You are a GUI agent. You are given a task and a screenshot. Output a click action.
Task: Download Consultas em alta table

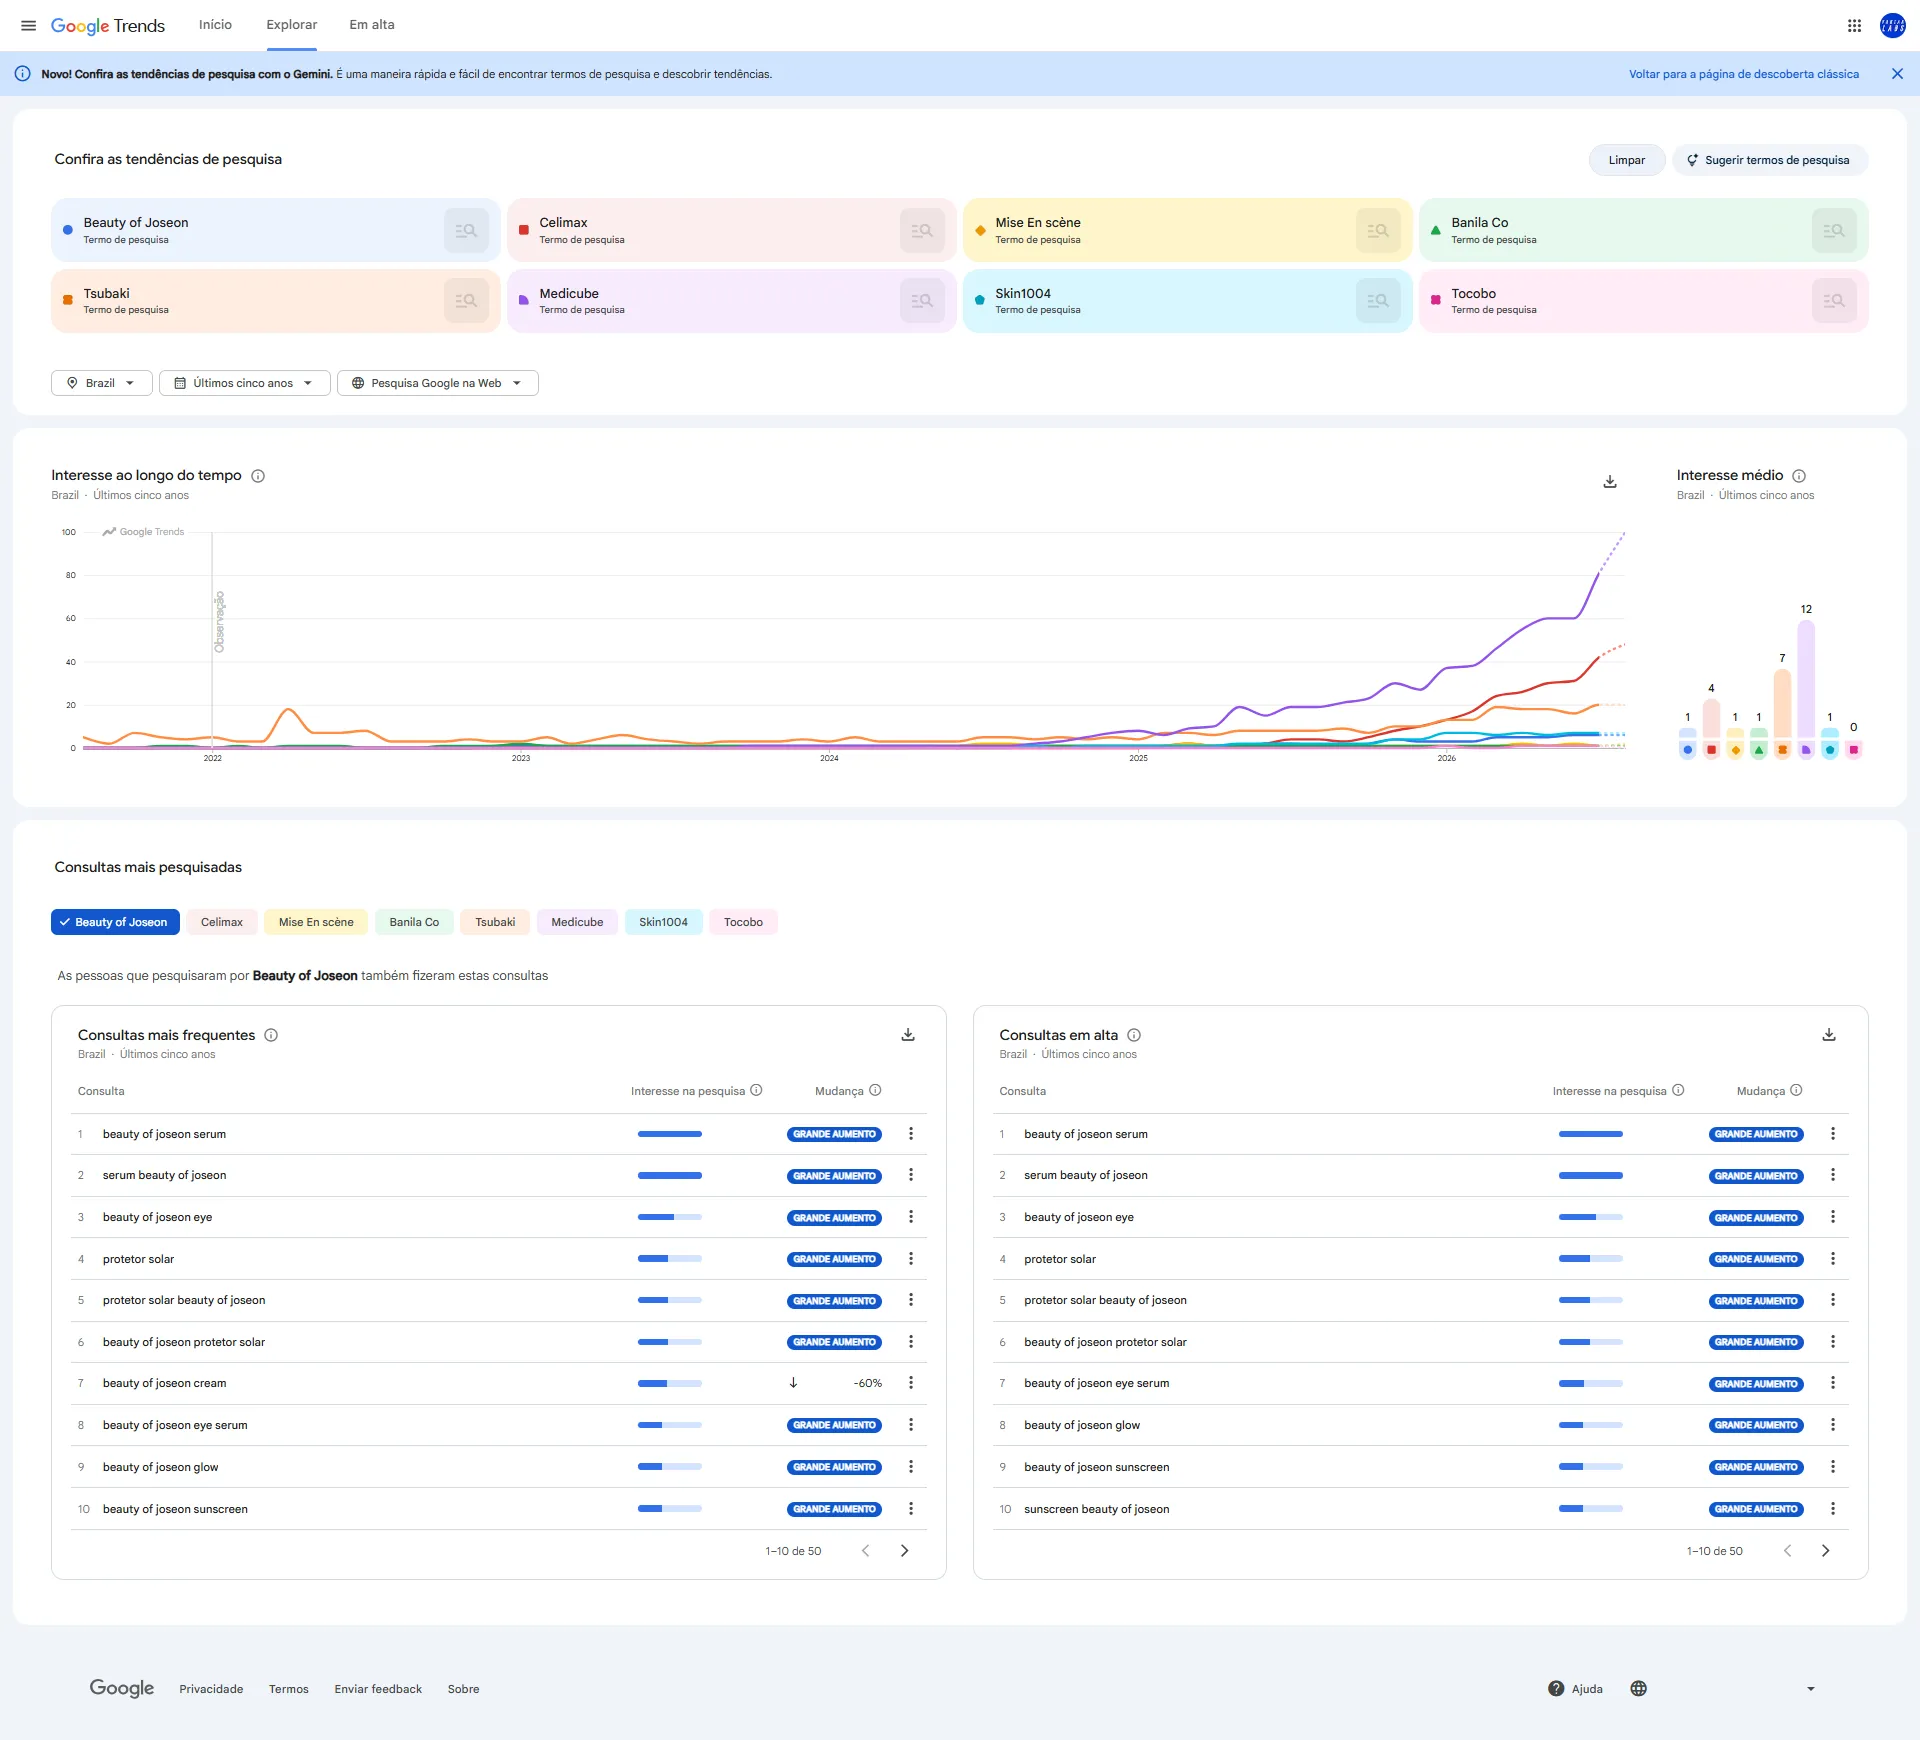click(1829, 1035)
